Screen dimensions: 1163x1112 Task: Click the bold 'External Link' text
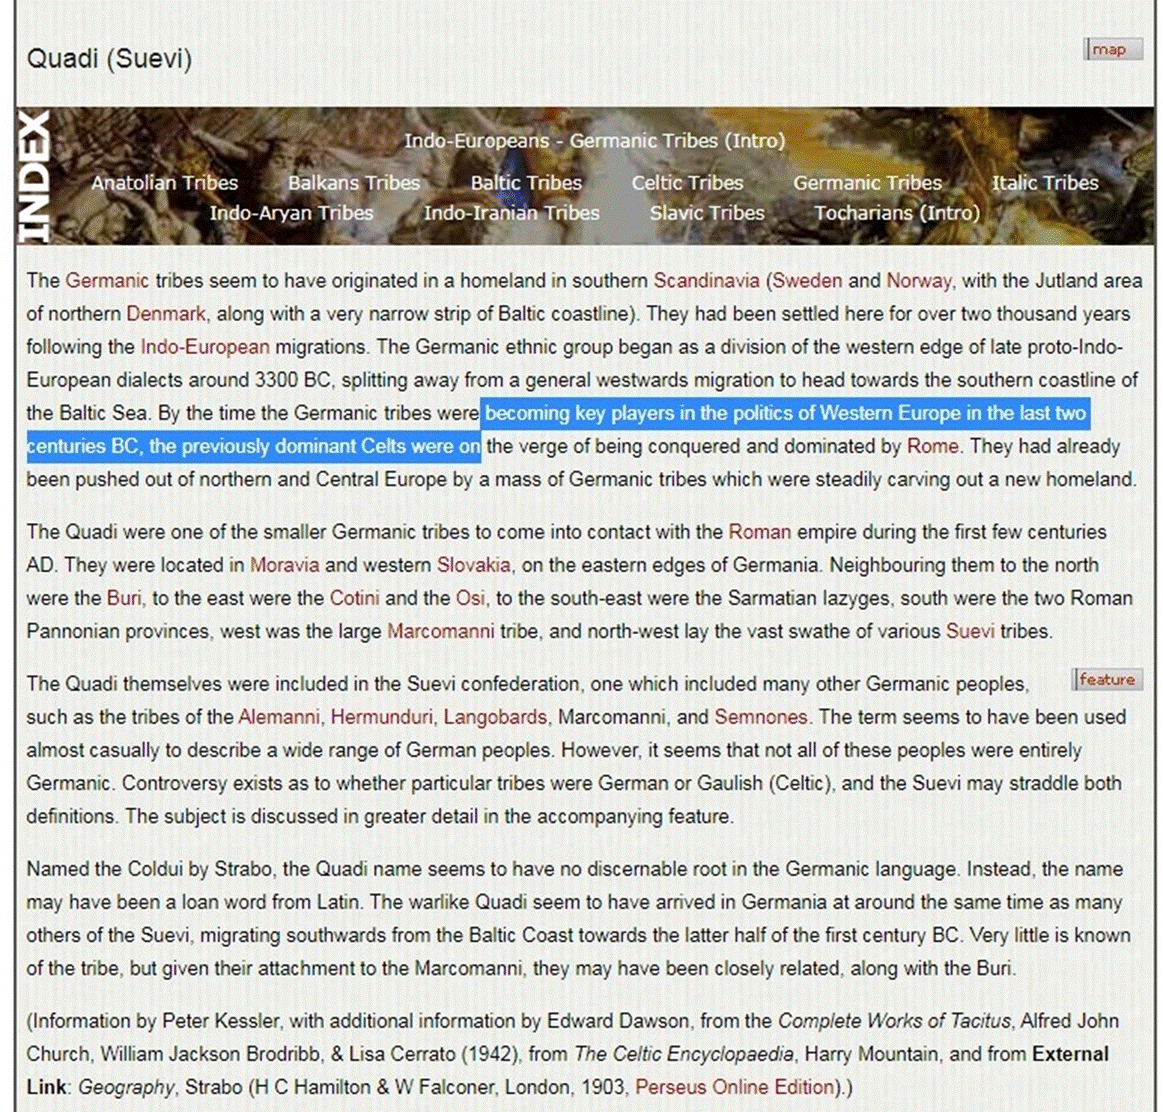568,1070
